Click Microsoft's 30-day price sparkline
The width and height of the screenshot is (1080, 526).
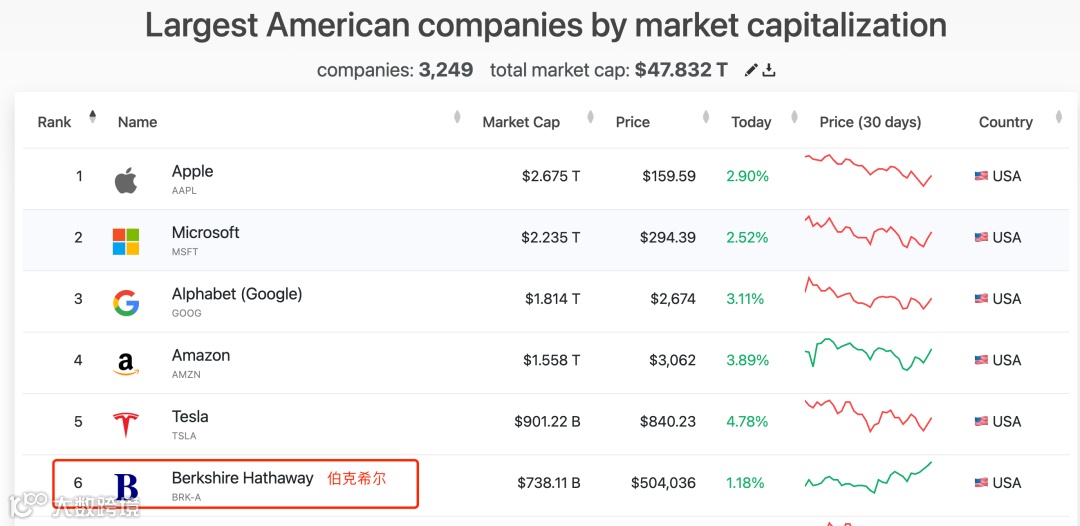pos(868,233)
